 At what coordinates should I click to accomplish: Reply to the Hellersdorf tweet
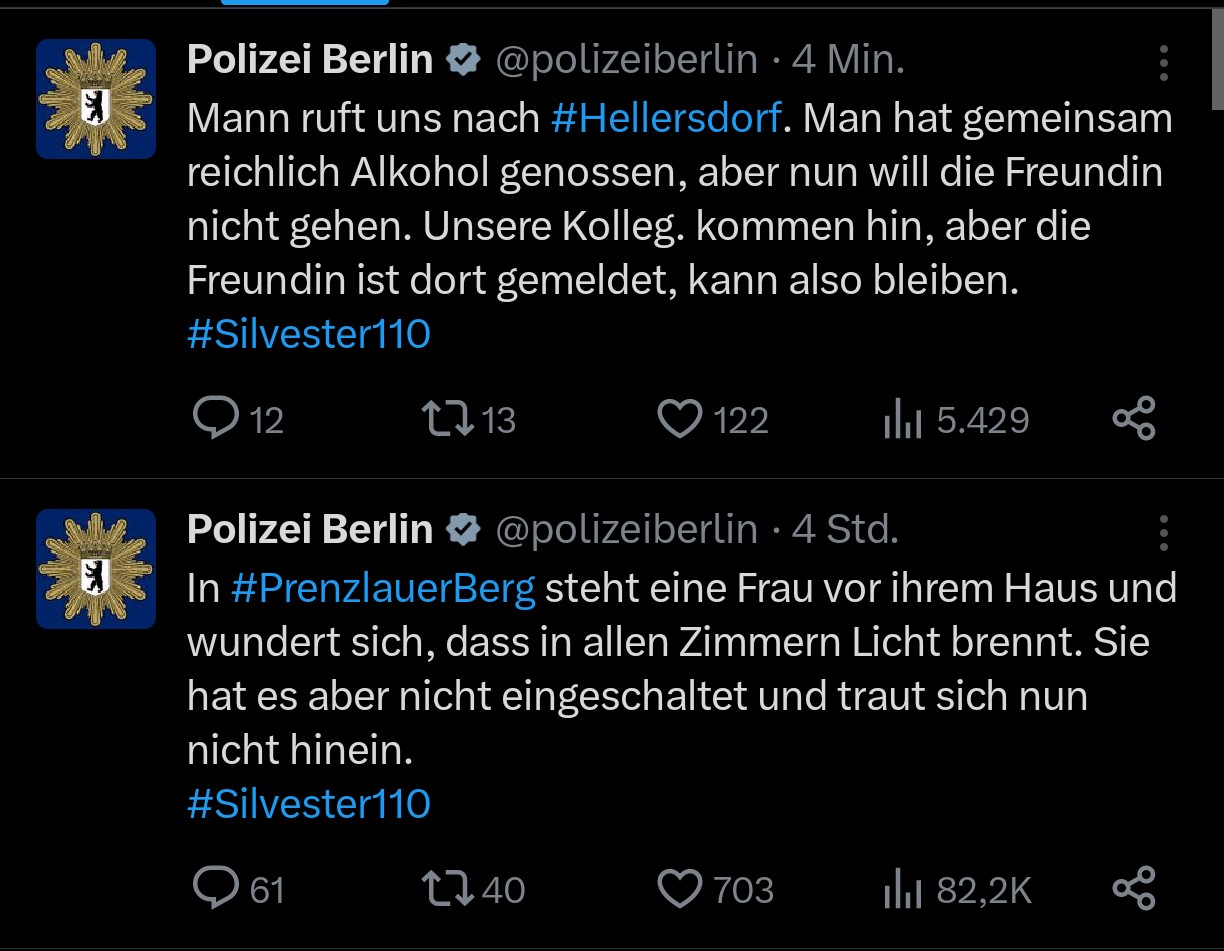click(216, 419)
